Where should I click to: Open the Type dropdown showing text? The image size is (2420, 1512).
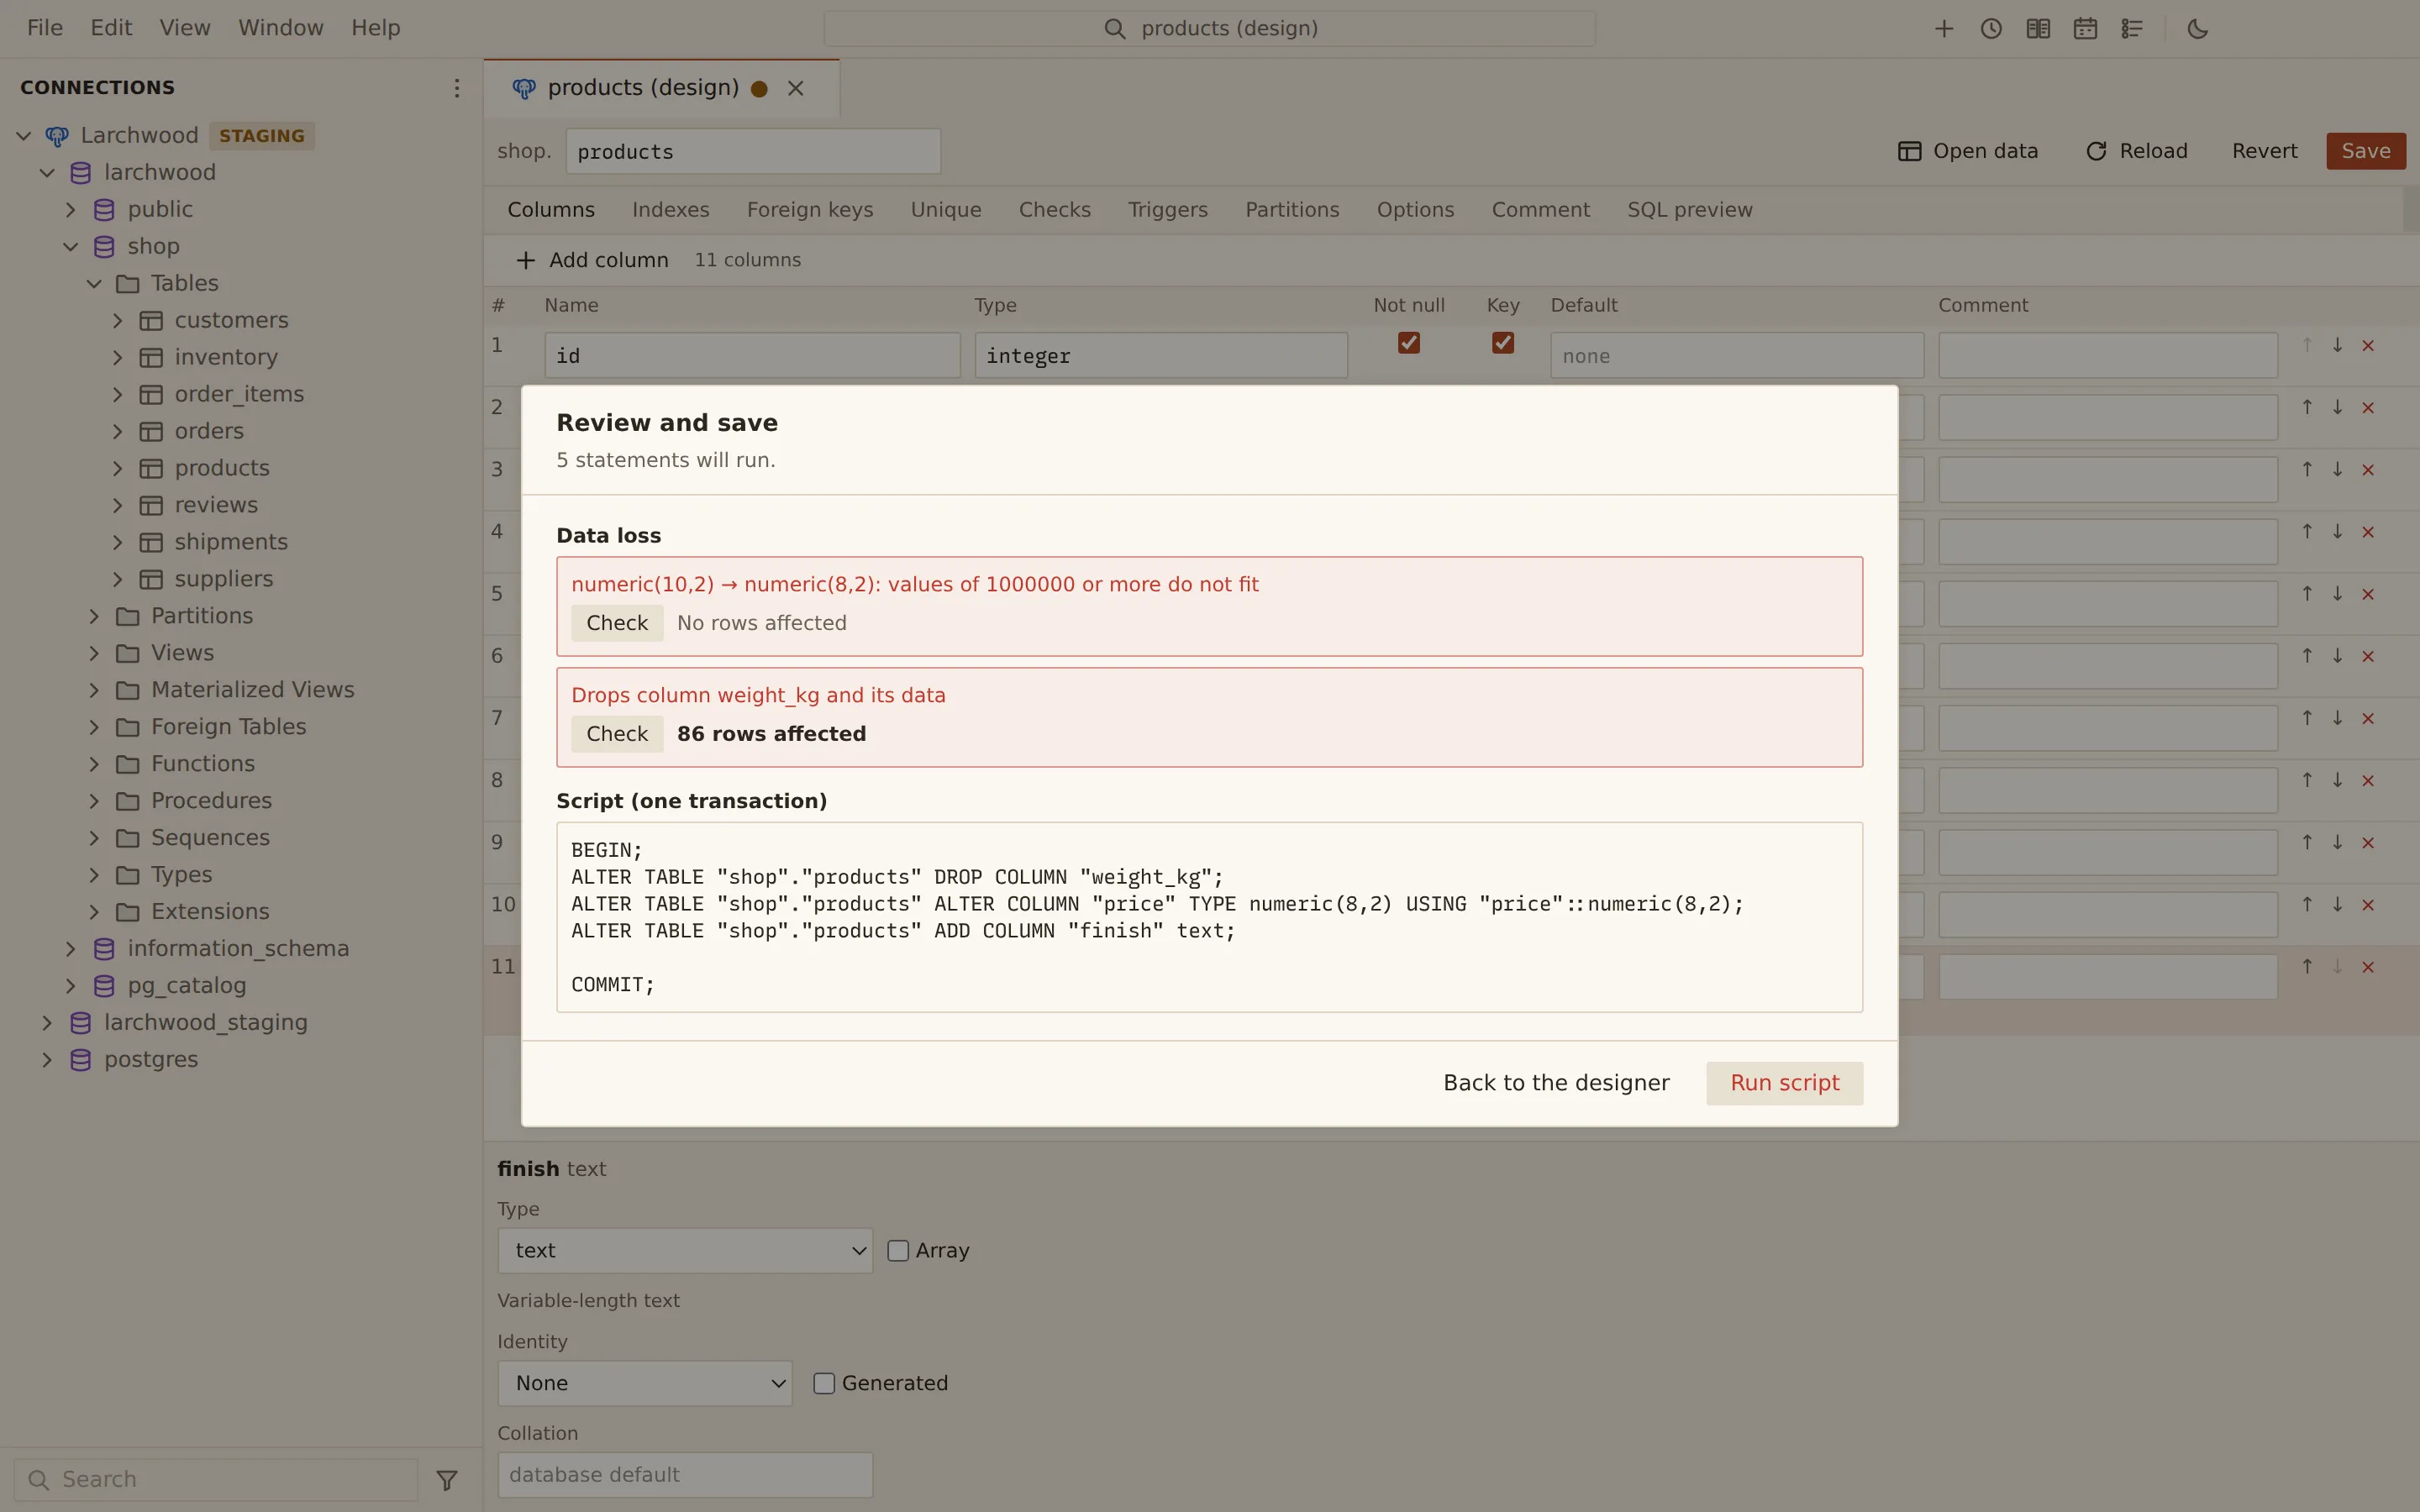(x=685, y=1251)
